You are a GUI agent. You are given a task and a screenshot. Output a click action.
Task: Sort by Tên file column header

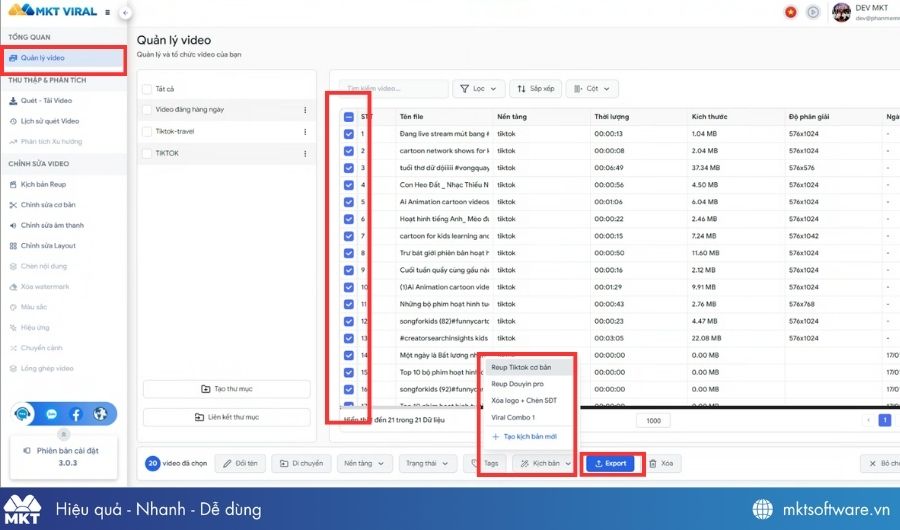(411, 117)
